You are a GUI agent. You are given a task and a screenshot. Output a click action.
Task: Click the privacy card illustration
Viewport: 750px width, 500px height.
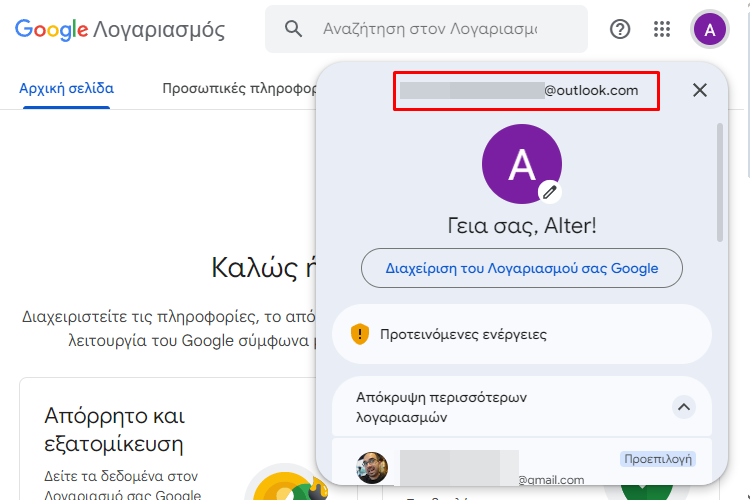[x=286, y=482]
